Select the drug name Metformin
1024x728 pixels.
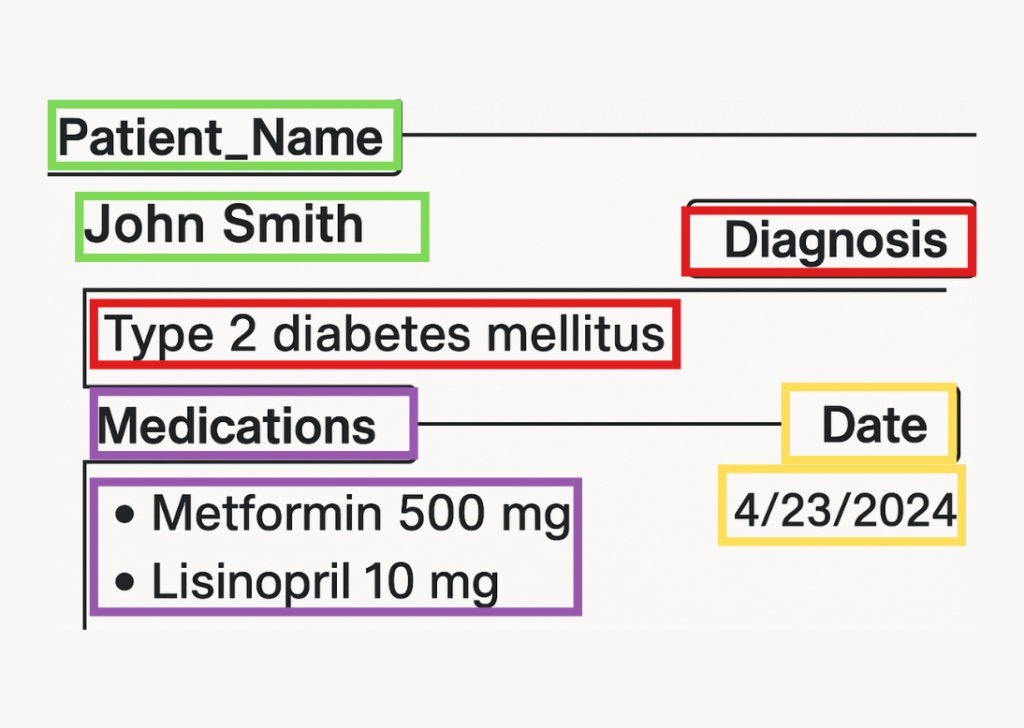[267, 515]
